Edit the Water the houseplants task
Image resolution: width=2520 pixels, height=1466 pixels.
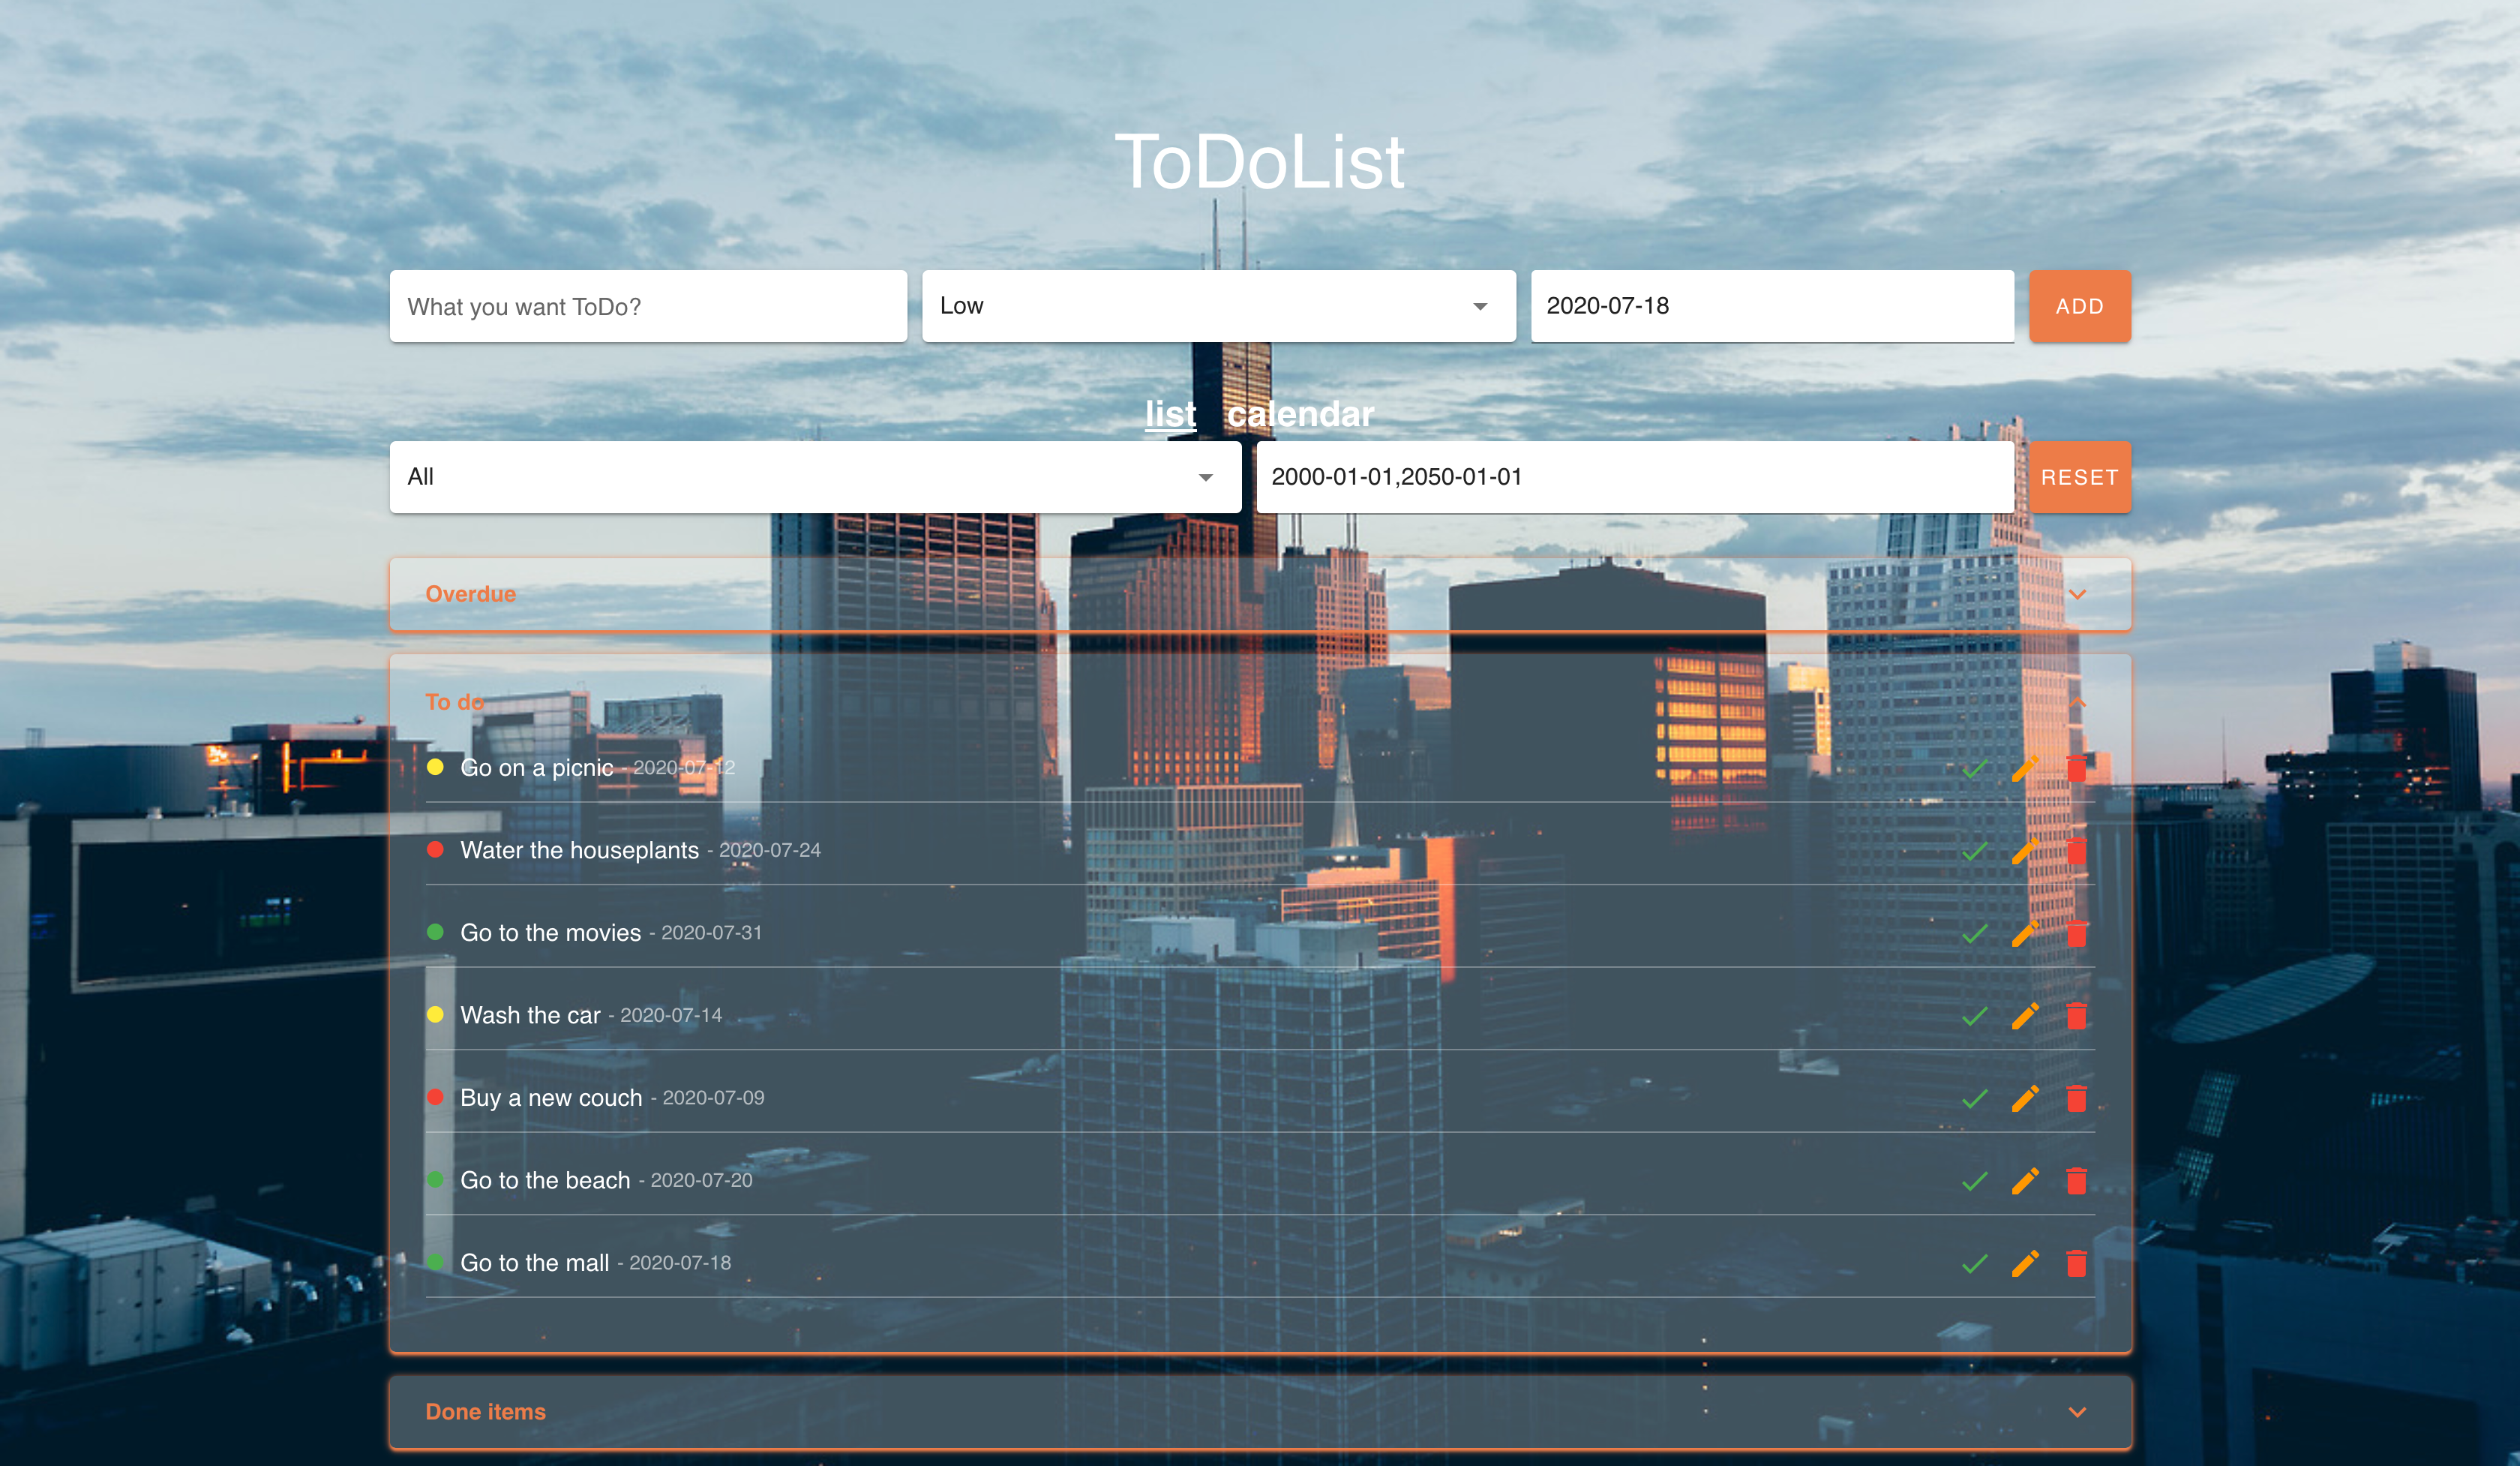coord(2025,851)
